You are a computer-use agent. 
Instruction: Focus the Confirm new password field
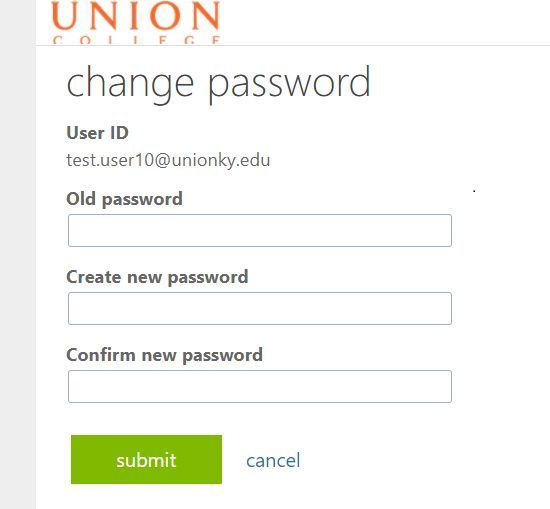[x=260, y=386]
